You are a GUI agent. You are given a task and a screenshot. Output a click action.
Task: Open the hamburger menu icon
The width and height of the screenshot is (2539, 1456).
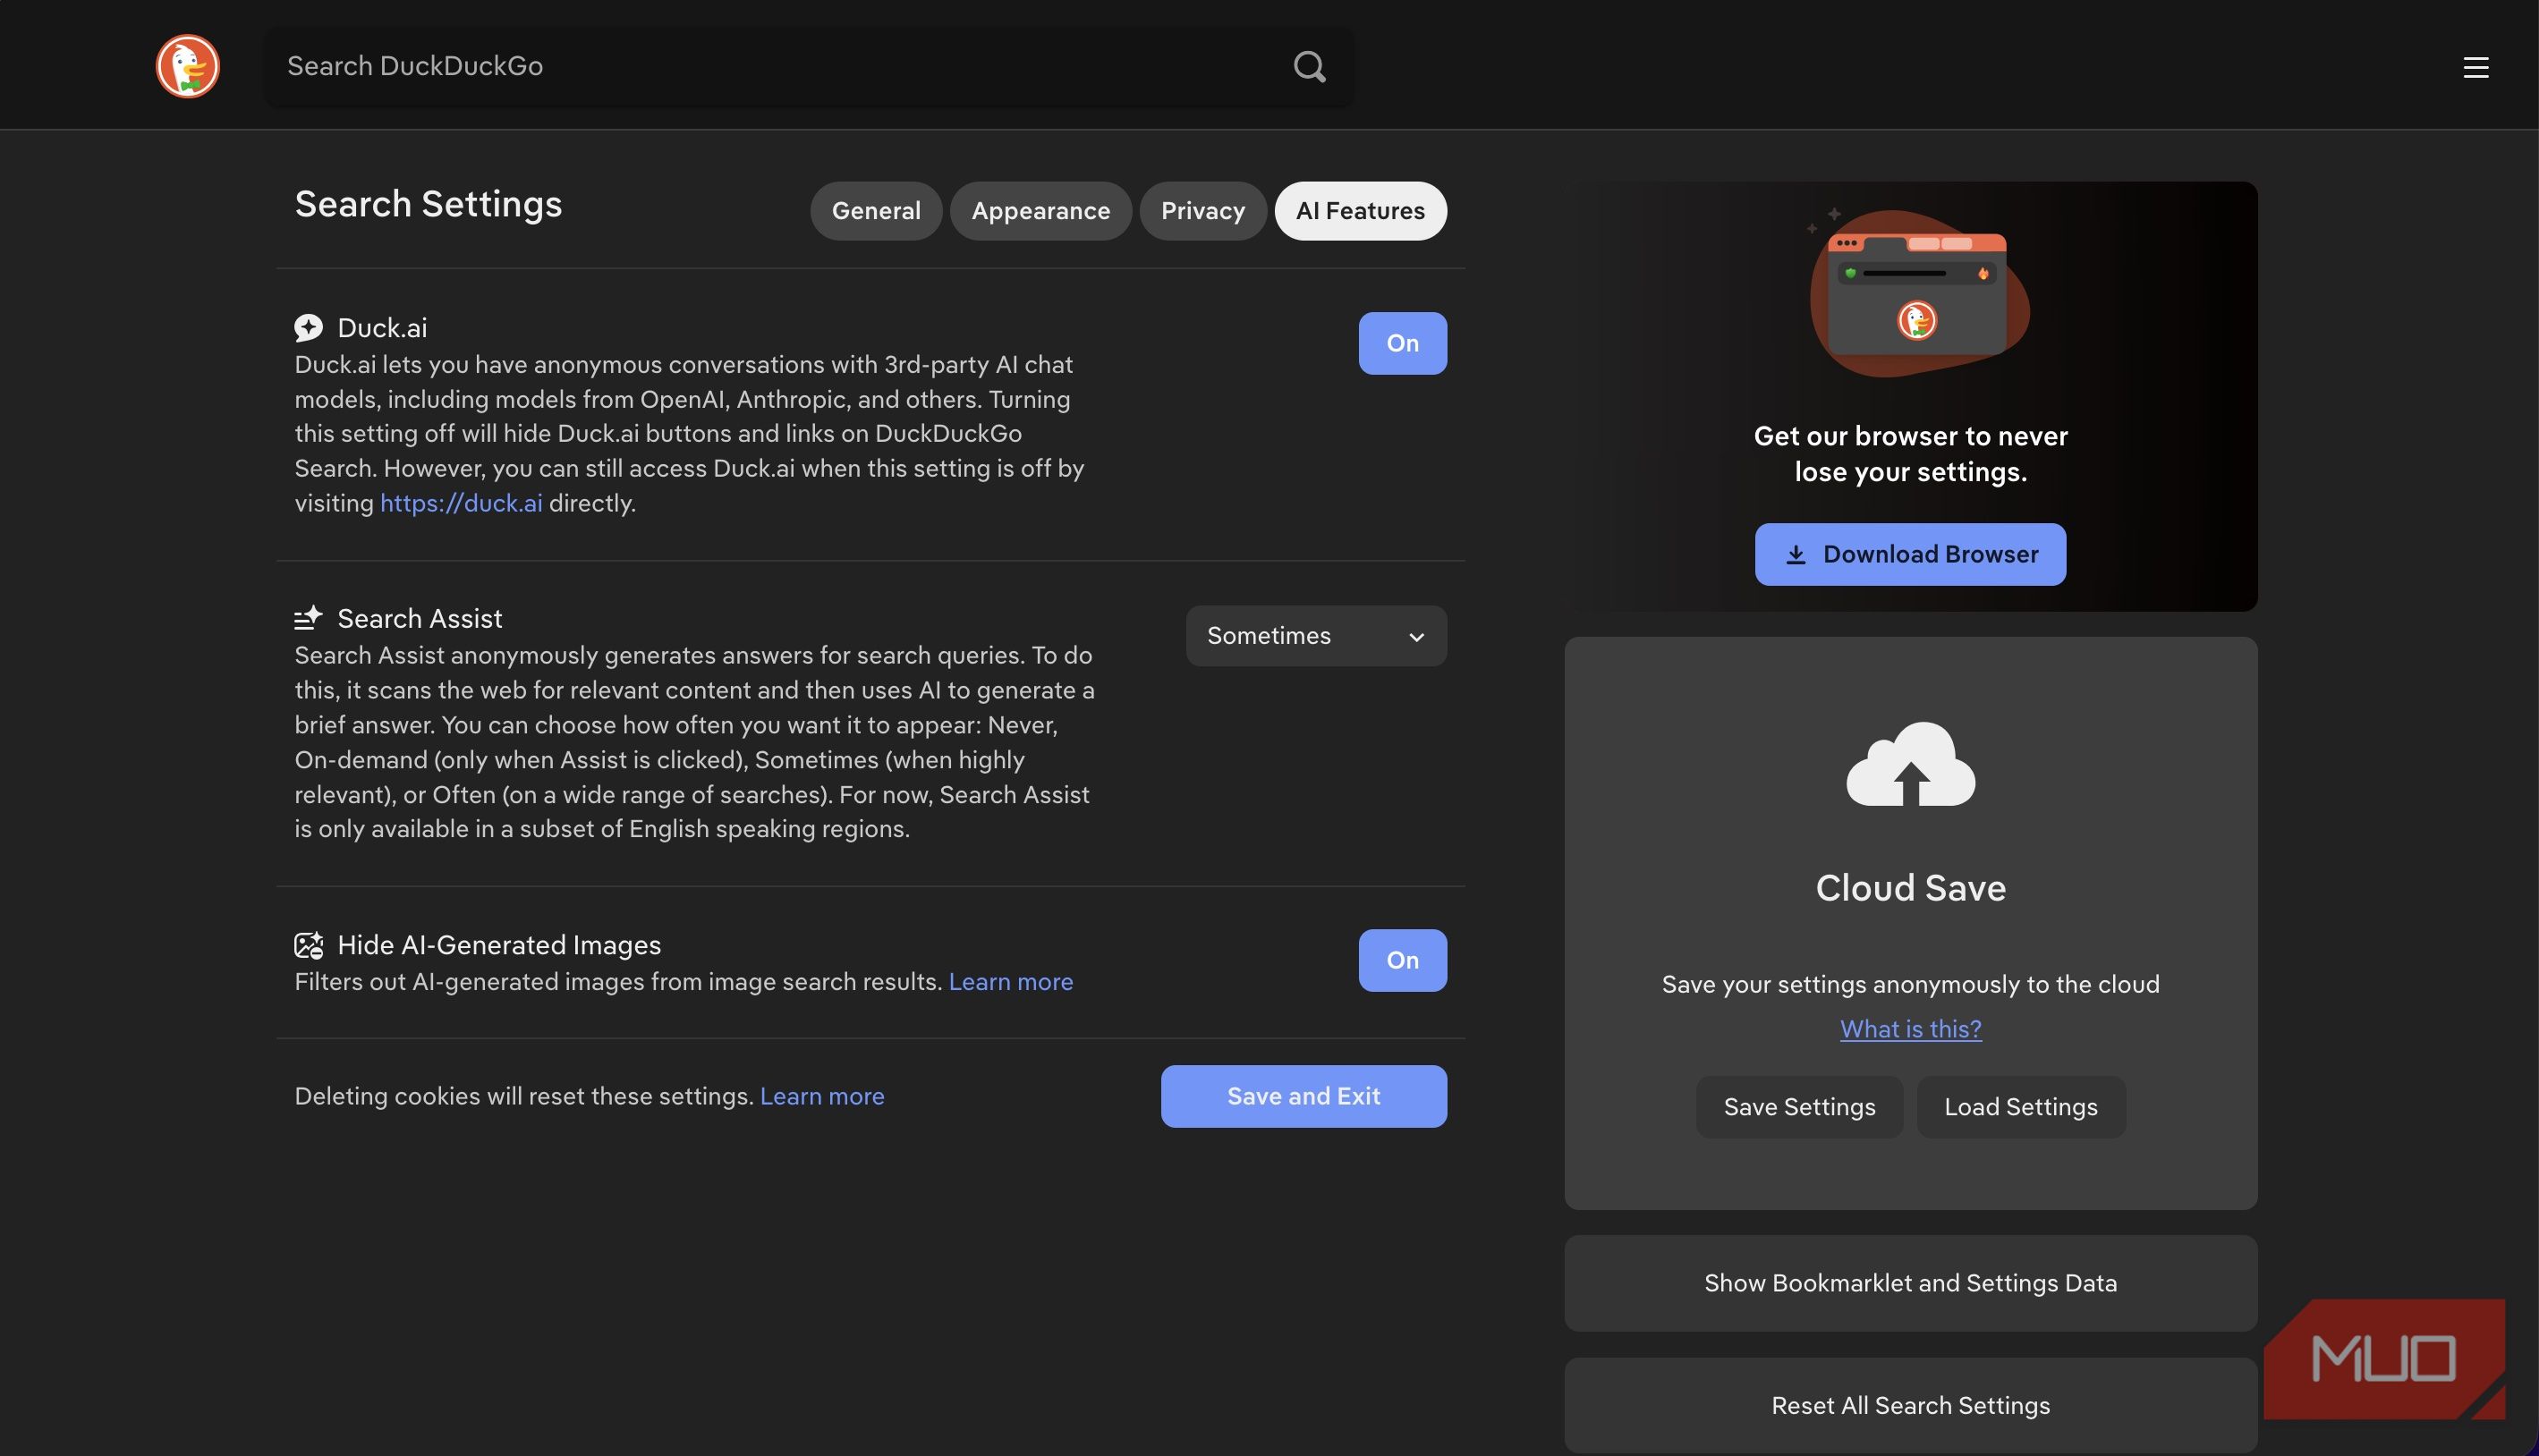2475,67
